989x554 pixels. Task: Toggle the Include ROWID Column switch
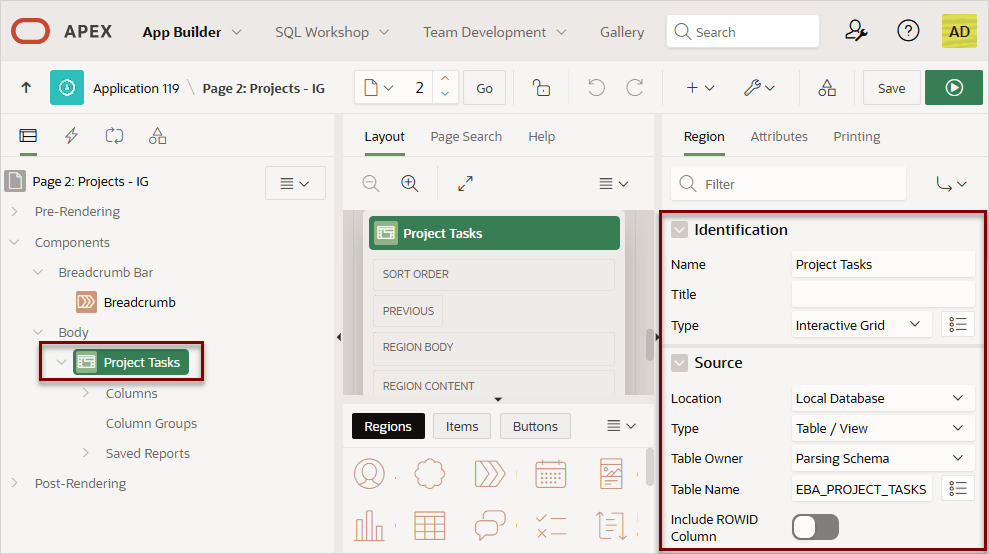[x=815, y=527]
